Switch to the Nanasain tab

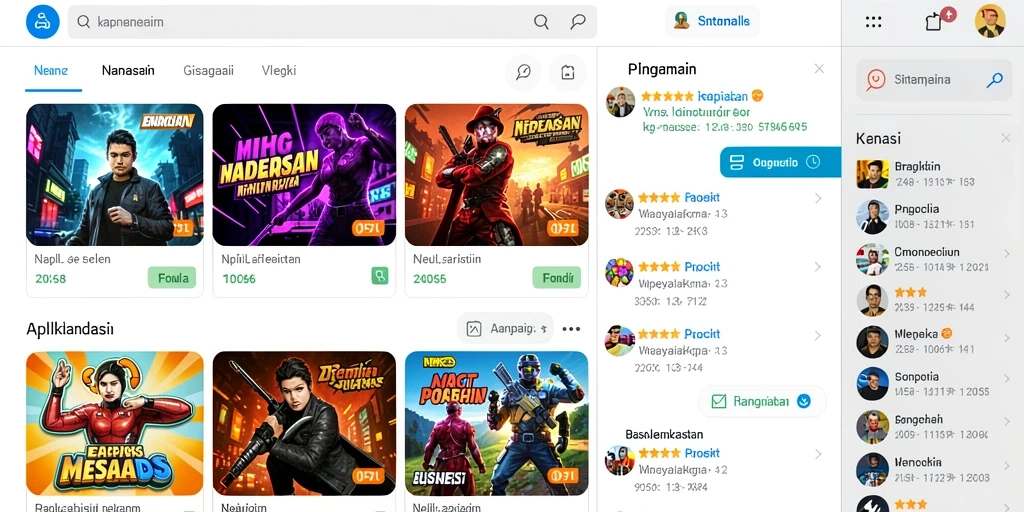pyautogui.click(x=128, y=71)
